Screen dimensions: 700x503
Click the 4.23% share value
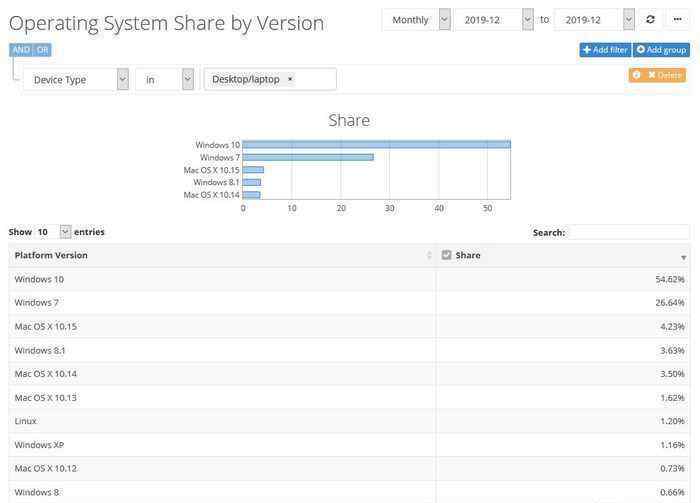click(x=672, y=327)
